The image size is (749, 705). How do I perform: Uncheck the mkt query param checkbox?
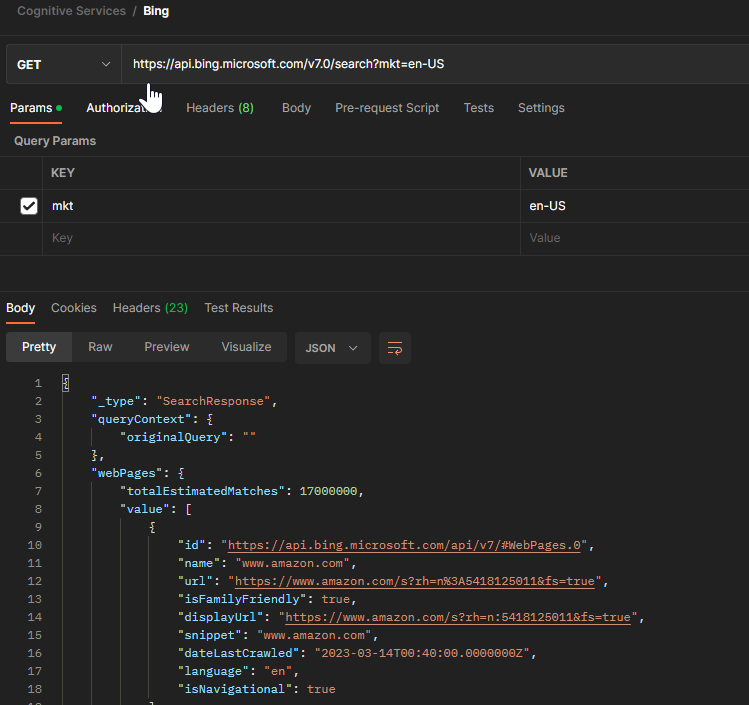29,206
